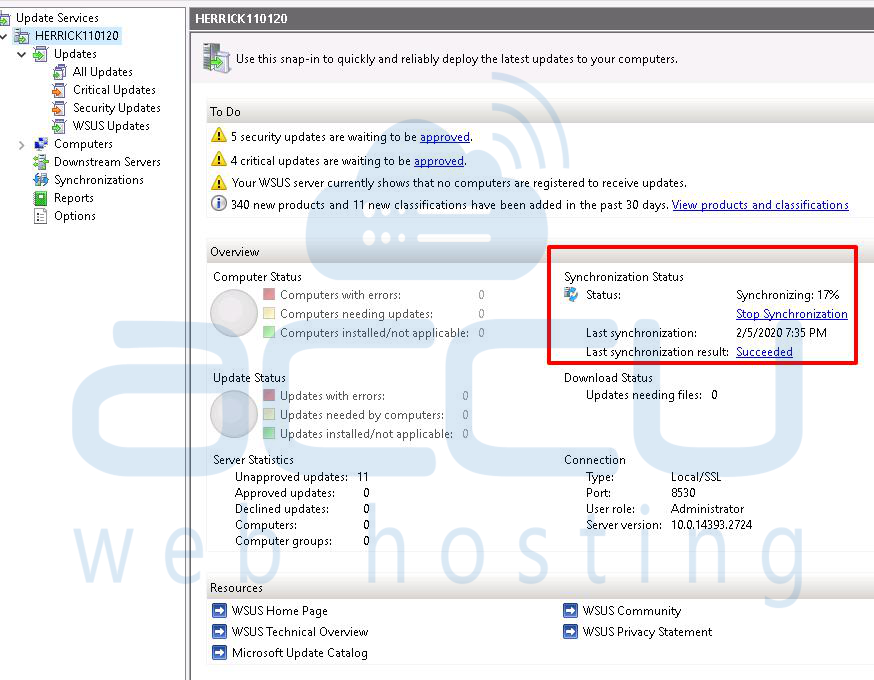
Task: Open All Updates view
Action: (x=103, y=72)
